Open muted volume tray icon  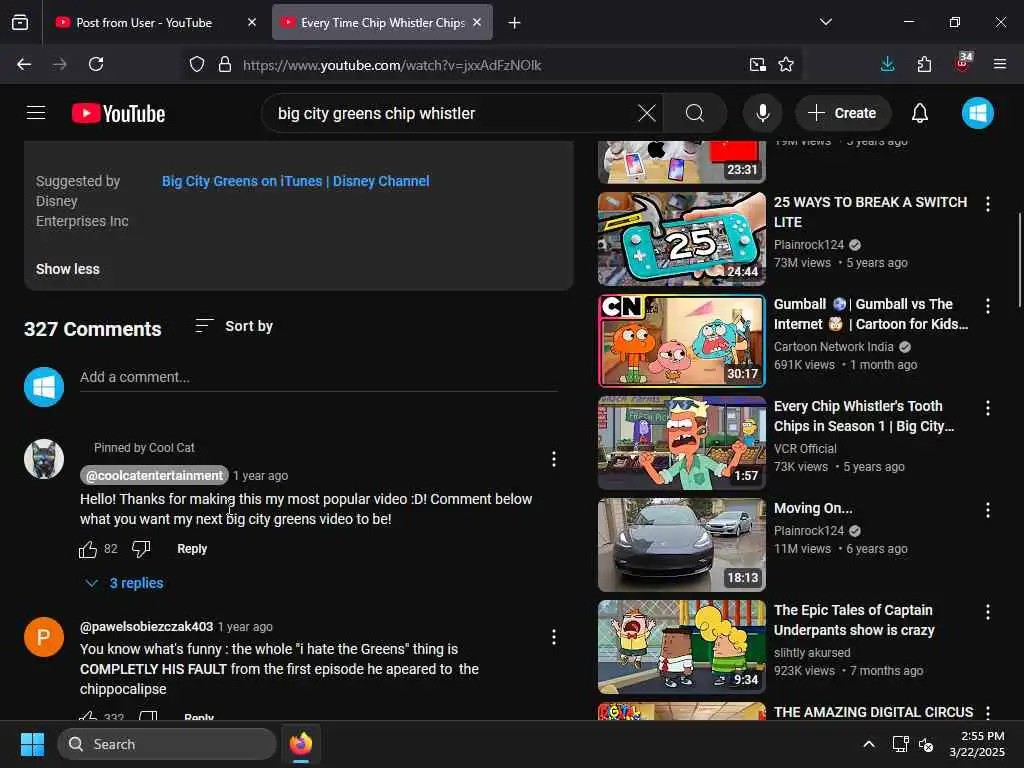(x=926, y=744)
